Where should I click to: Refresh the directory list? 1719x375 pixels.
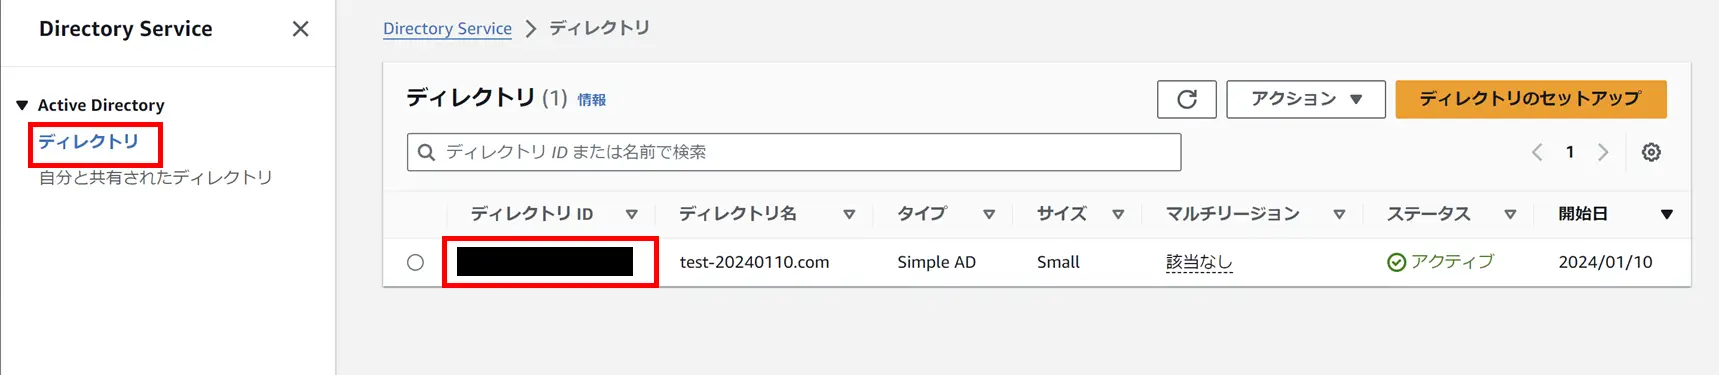[x=1186, y=99]
